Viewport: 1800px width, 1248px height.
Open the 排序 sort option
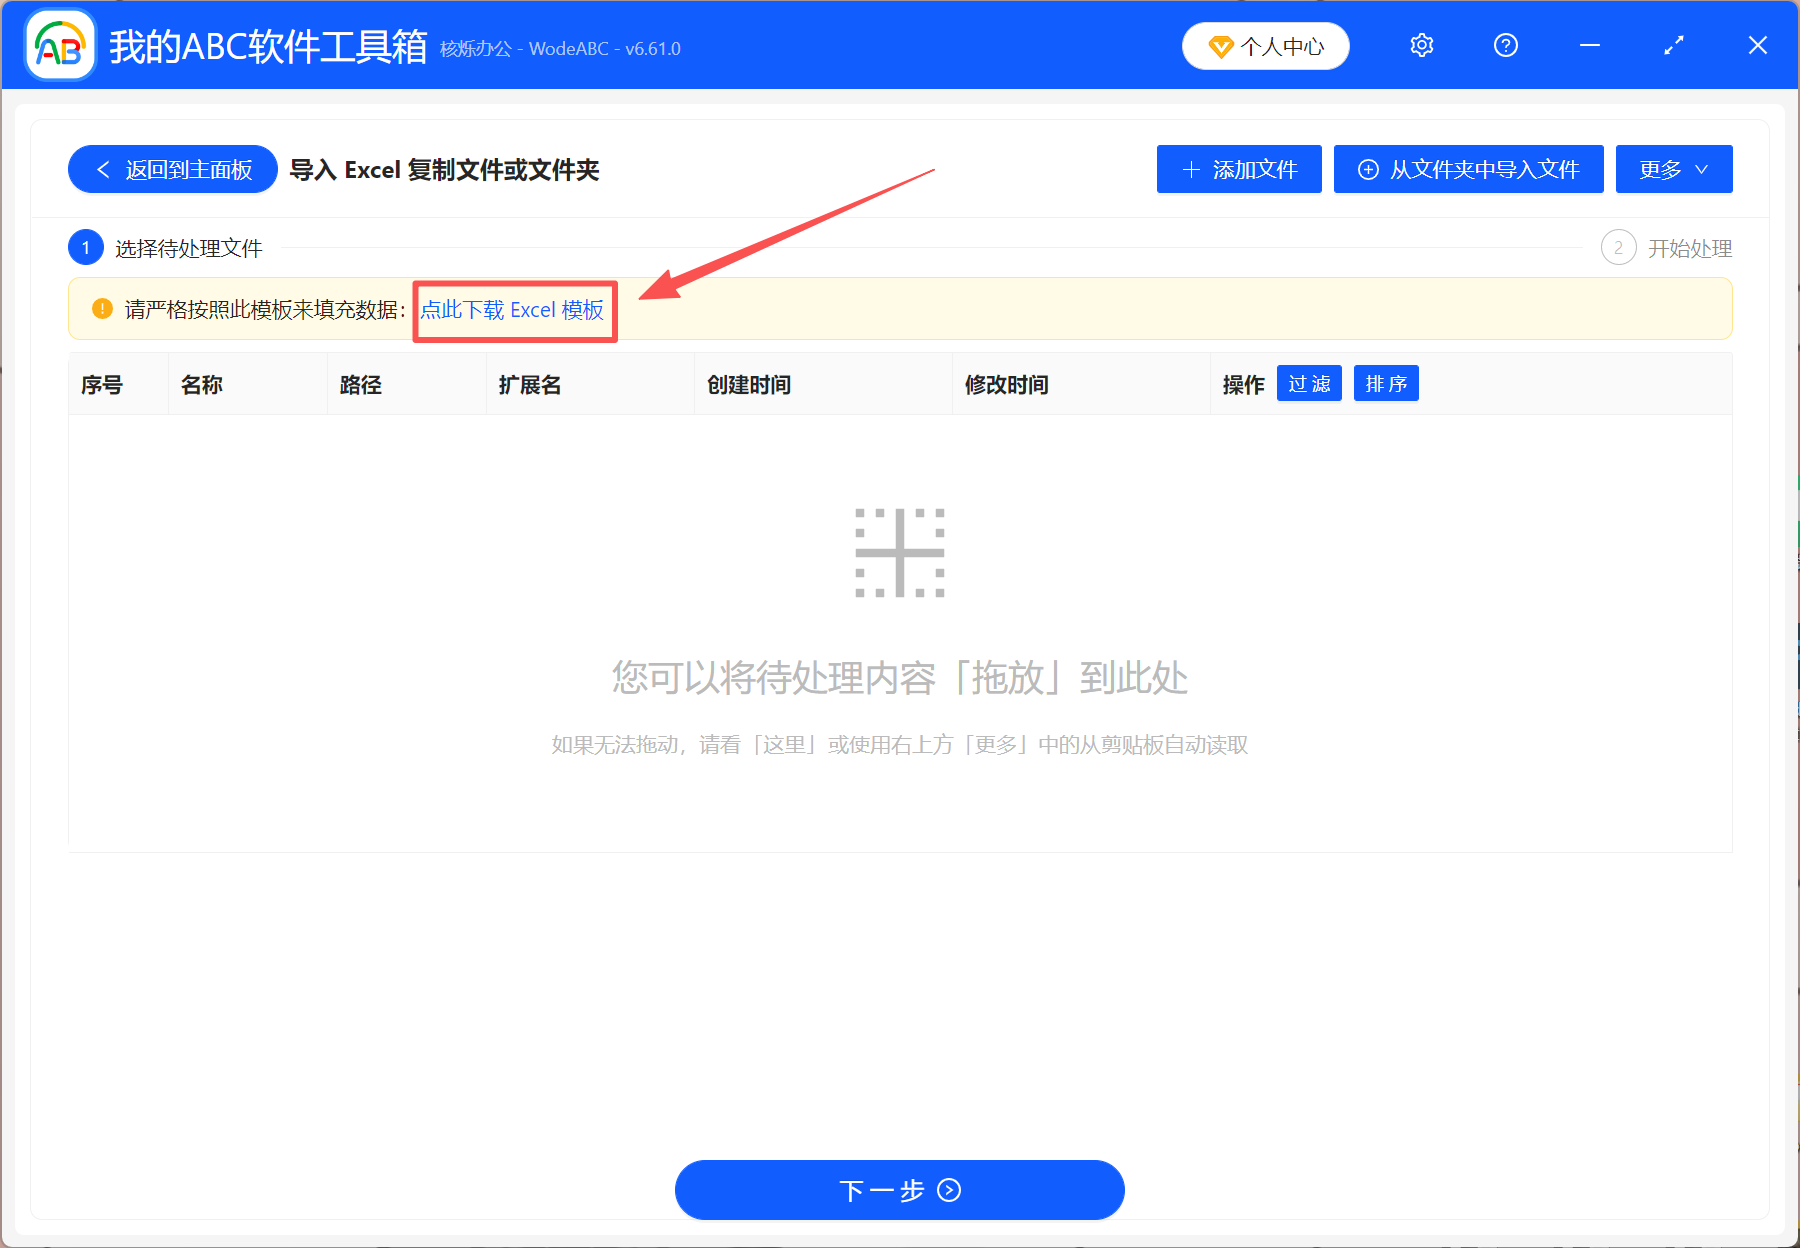tap(1385, 383)
